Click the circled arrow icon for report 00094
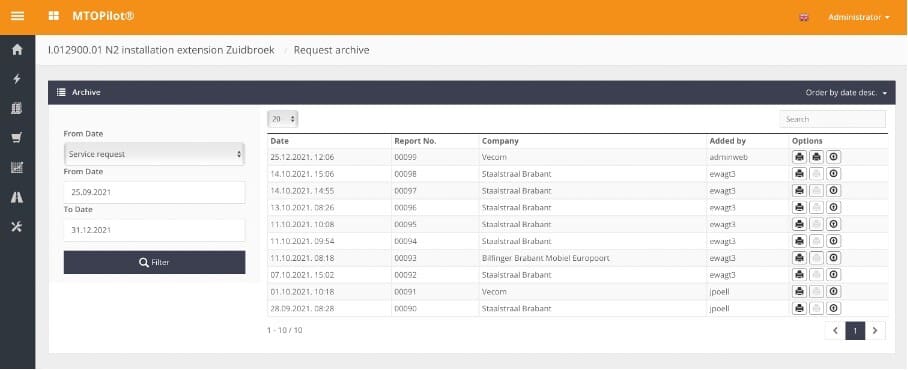 click(x=833, y=241)
